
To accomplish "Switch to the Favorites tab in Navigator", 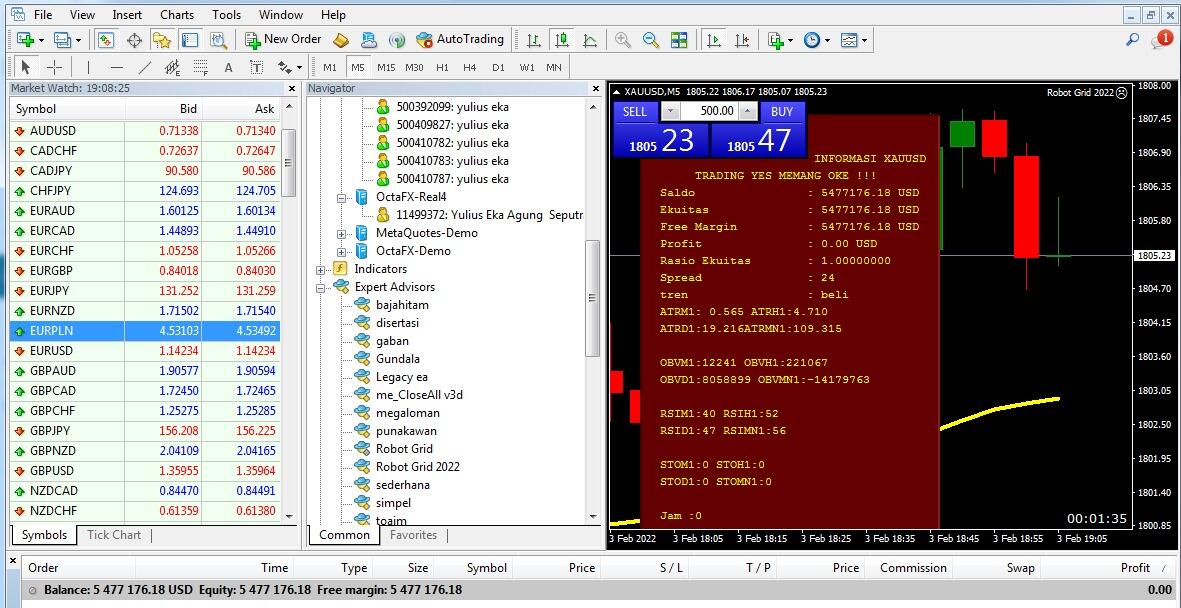I will coord(413,535).
